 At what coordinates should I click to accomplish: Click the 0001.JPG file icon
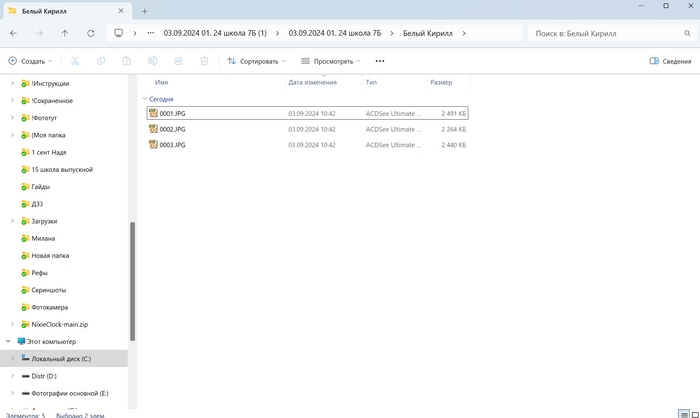tap(153, 113)
